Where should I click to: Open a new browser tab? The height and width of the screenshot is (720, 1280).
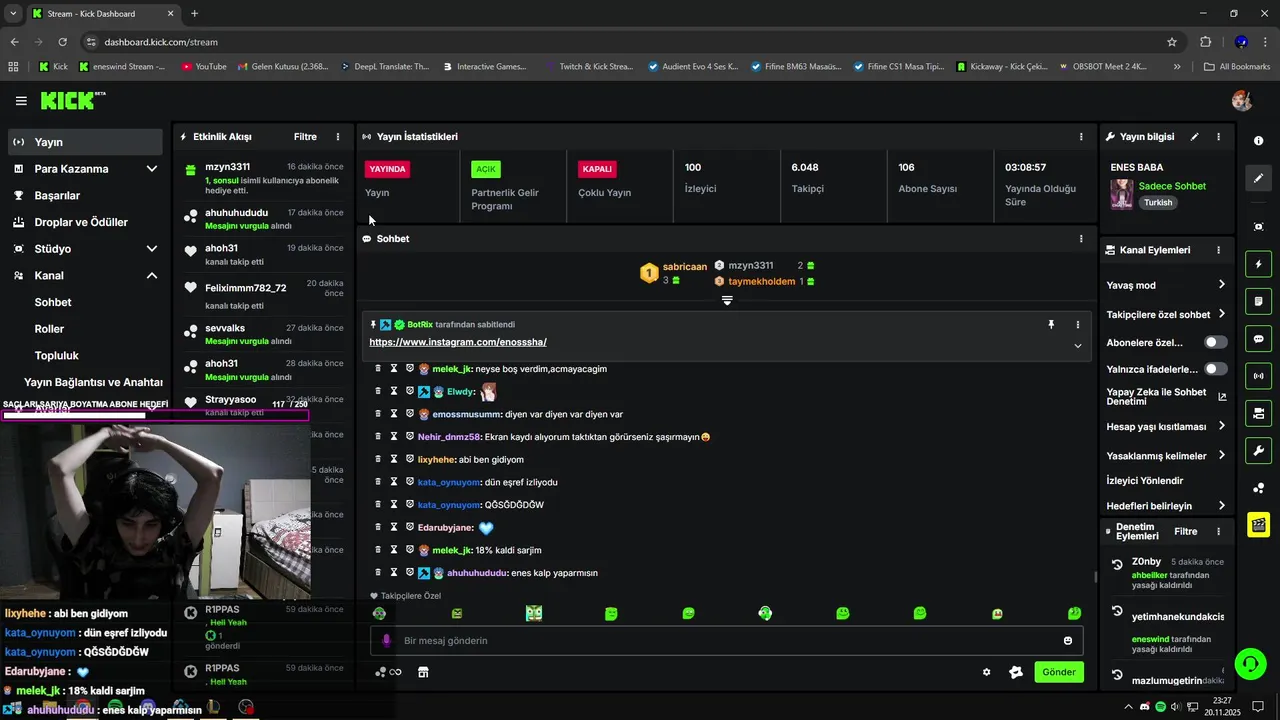coord(194,14)
